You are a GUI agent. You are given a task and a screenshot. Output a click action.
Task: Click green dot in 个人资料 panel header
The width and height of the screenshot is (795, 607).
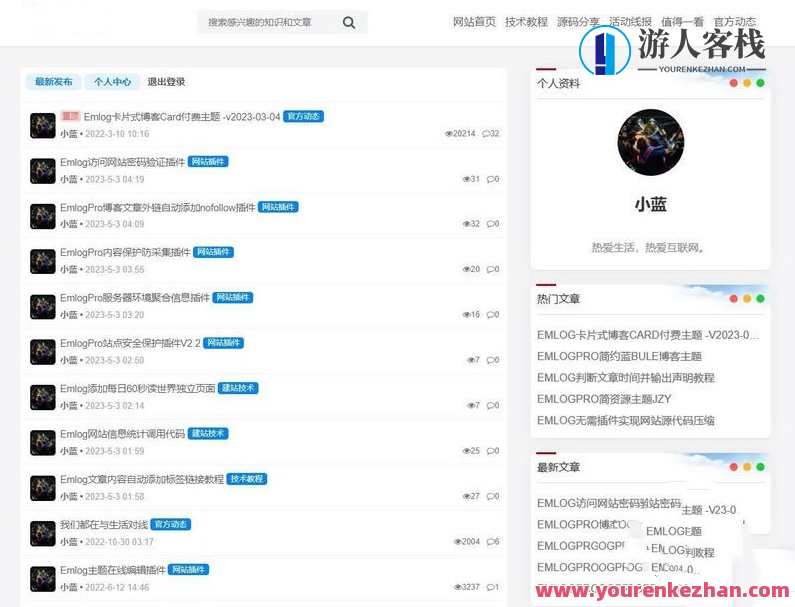tap(761, 83)
